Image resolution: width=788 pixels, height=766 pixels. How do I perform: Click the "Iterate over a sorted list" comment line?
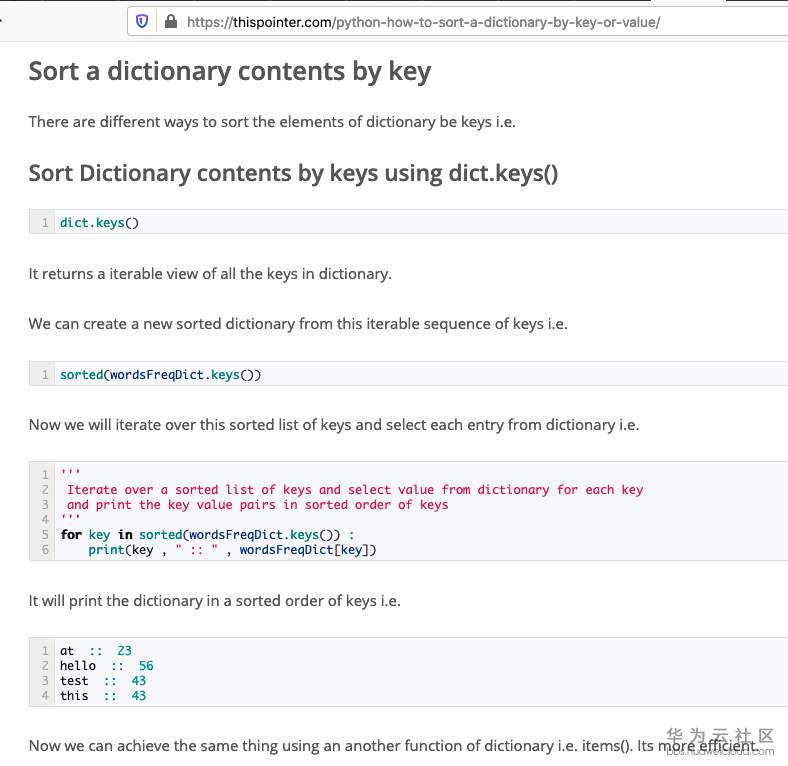tap(354, 490)
